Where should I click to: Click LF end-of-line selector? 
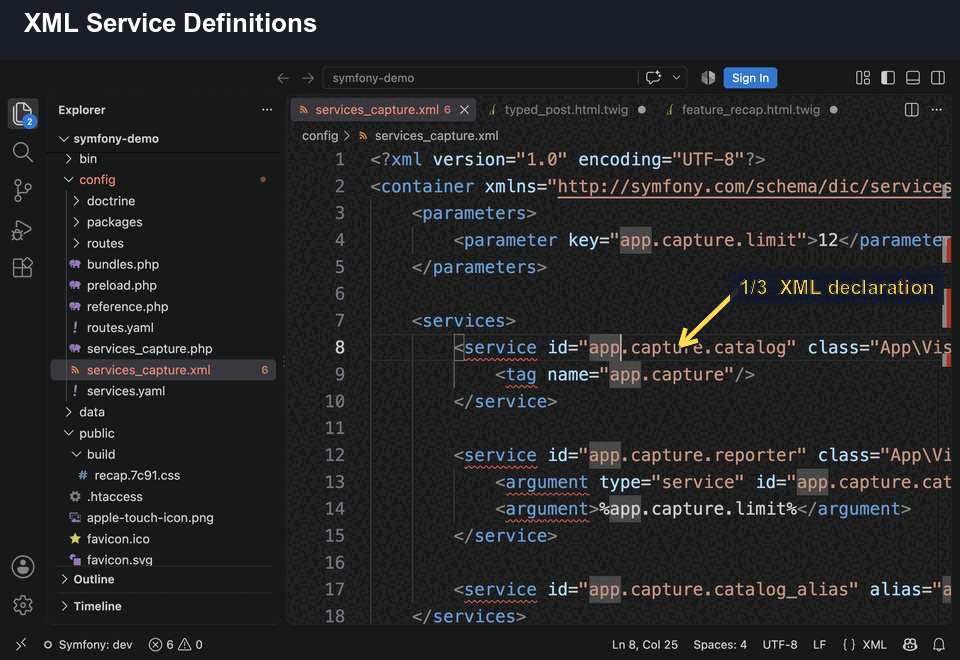coord(819,645)
